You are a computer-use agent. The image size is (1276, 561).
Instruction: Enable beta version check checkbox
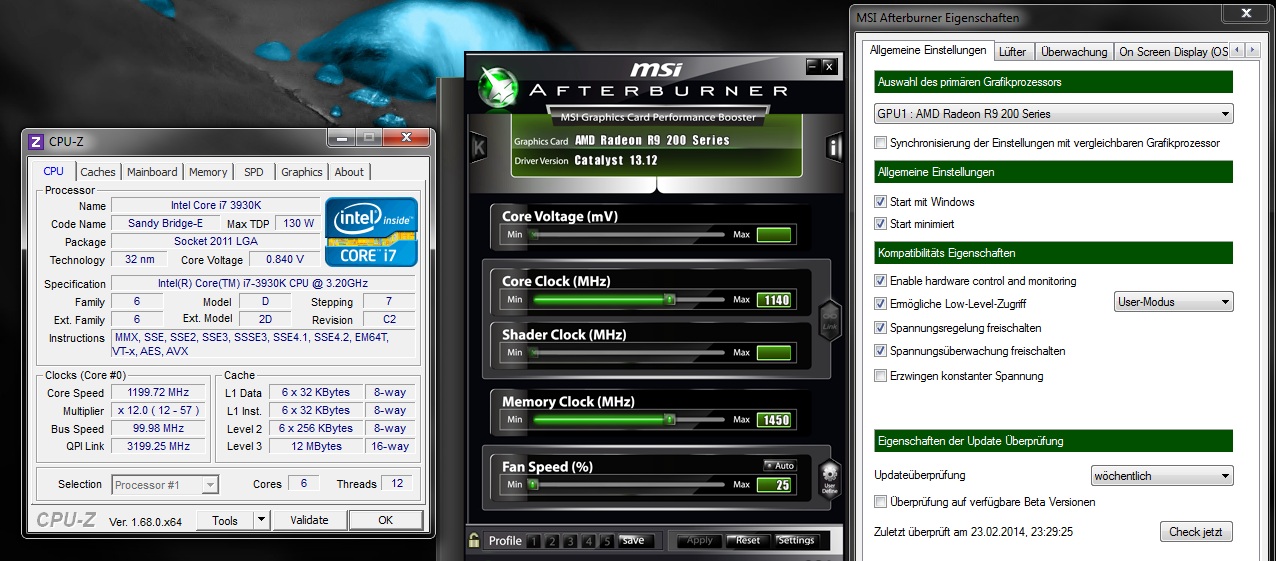pyautogui.click(x=881, y=502)
